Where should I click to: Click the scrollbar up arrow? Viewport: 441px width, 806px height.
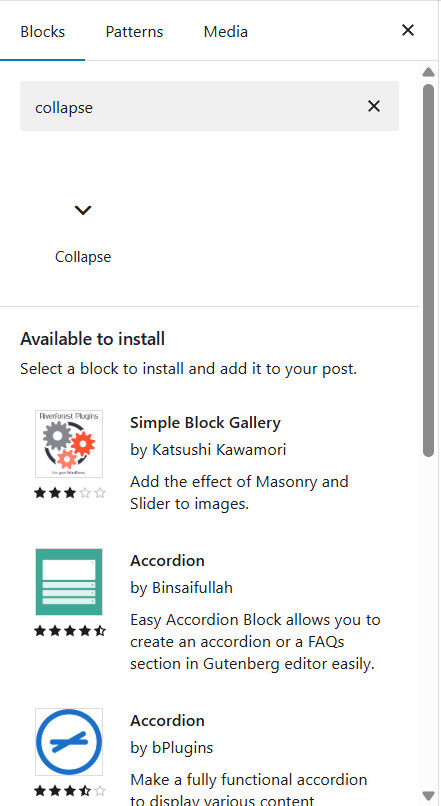coord(428,72)
